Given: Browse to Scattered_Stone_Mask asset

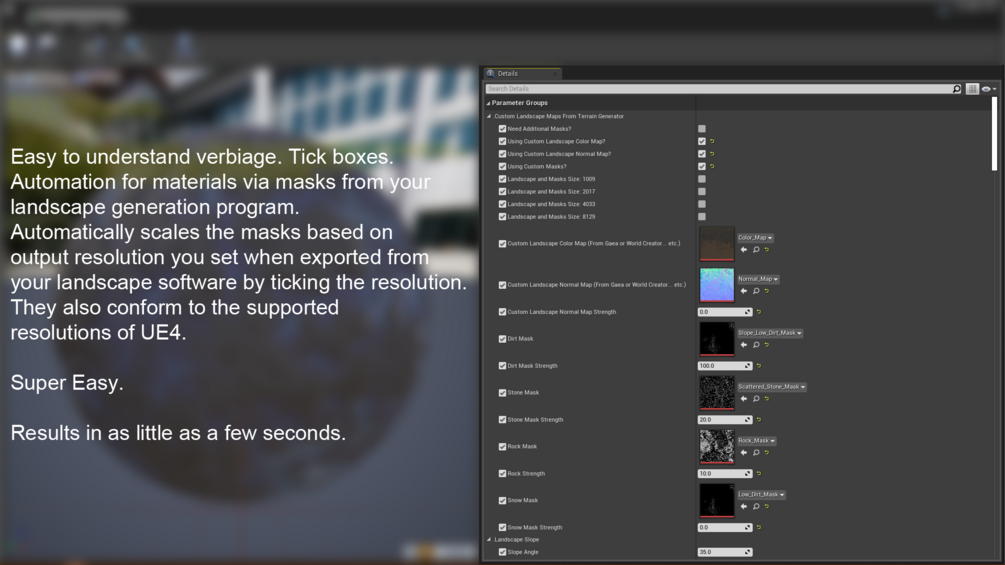Looking at the screenshot, I should pyautogui.click(x=756, y=398).
